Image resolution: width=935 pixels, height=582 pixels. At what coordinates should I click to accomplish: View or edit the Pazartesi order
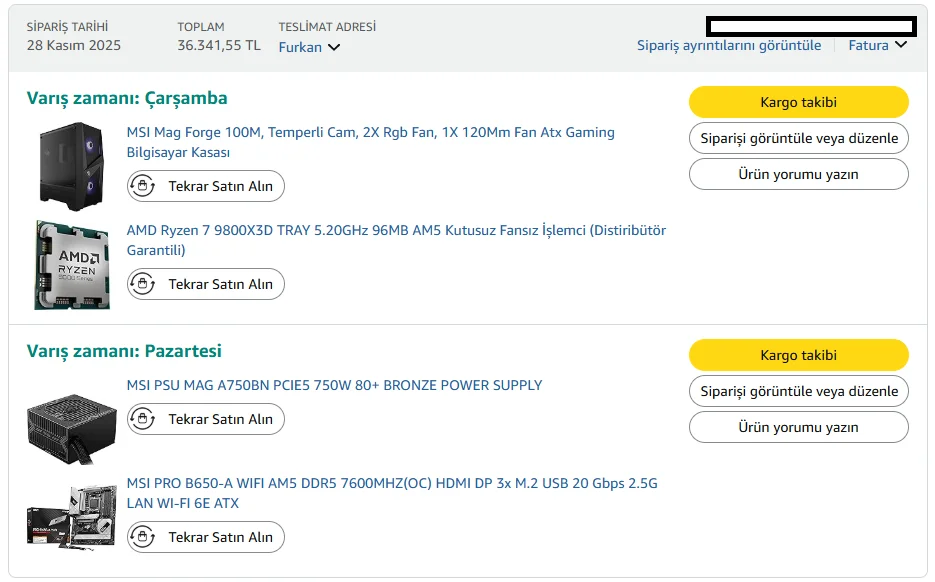pos(798,391)
